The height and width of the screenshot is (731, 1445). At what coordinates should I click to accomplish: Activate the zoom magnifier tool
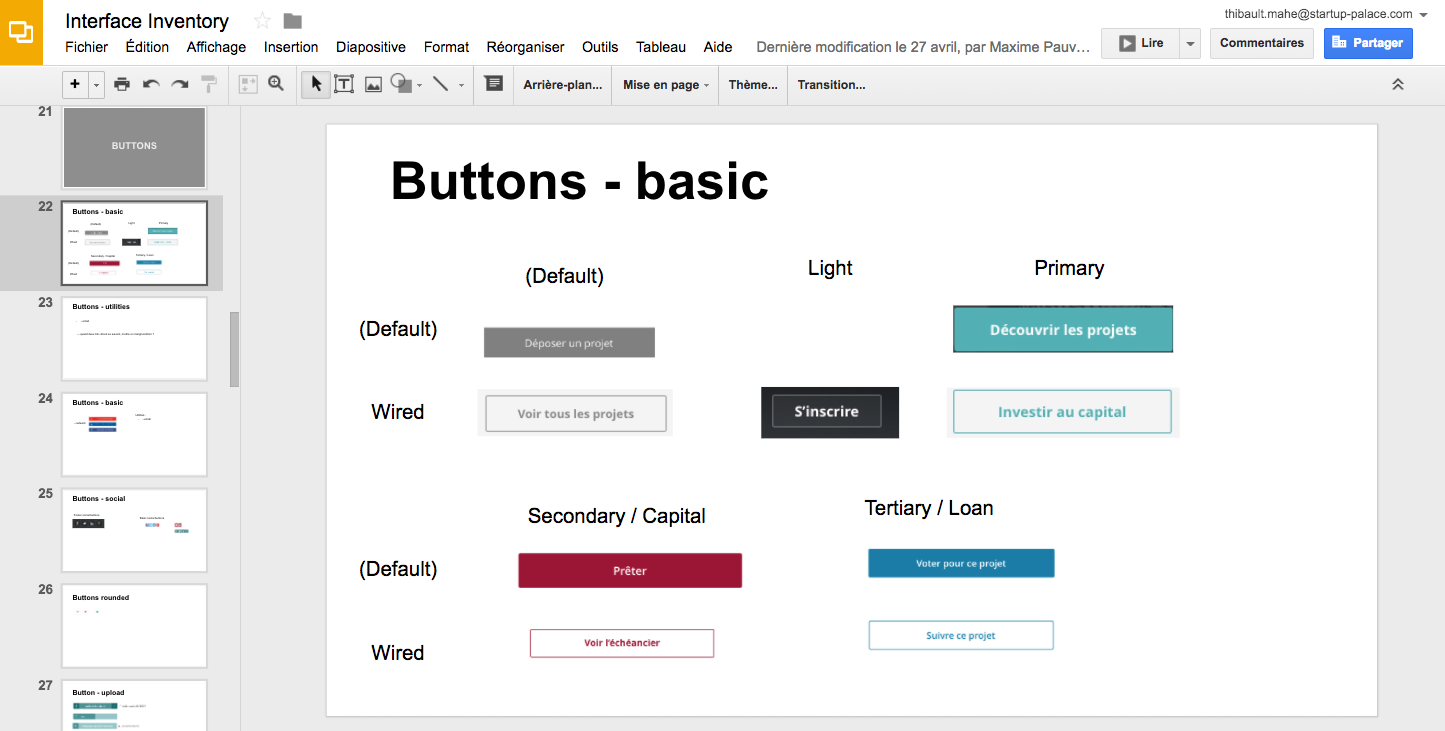[276, 85]
